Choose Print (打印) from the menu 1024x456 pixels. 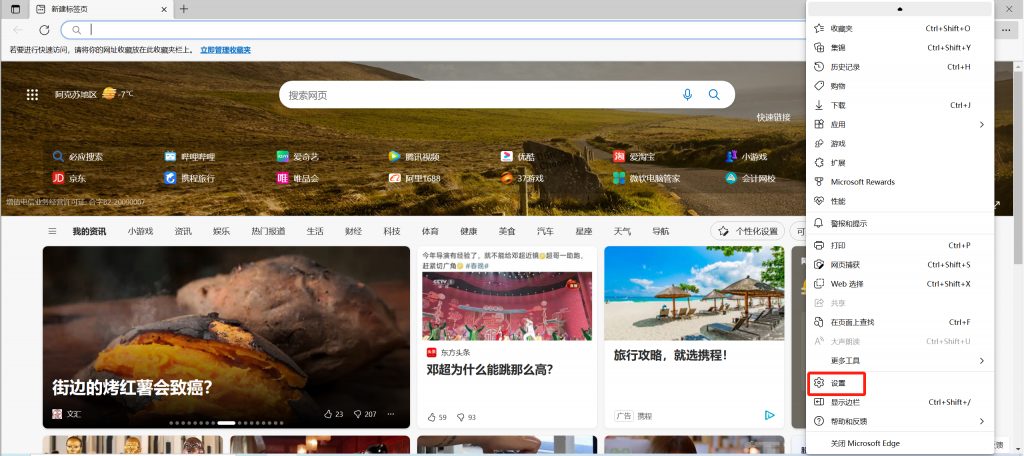click(x=900, y=246)
